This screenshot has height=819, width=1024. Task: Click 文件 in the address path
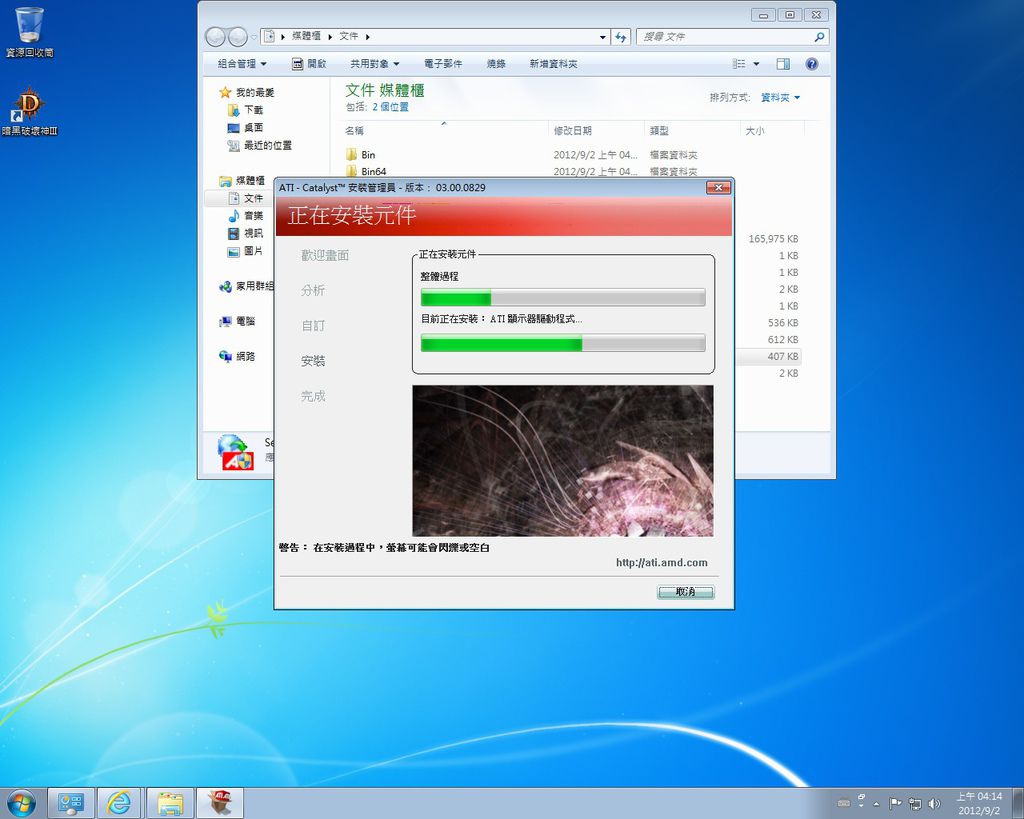pyautogui.click(x=349, y=37)
